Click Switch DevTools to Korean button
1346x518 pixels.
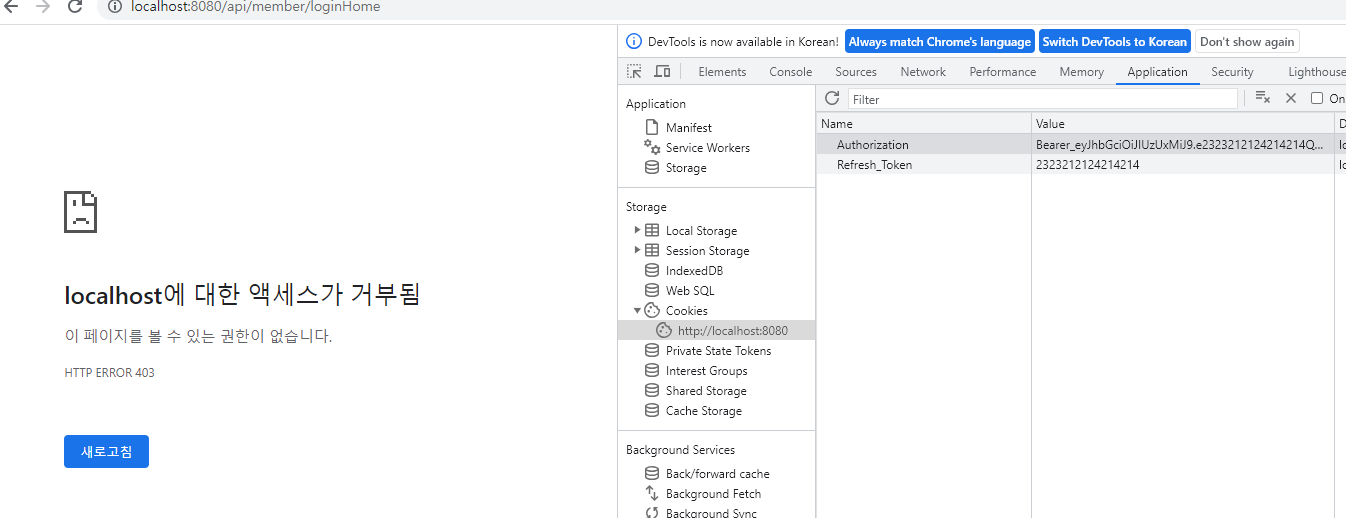click(x=1115, y=42)
